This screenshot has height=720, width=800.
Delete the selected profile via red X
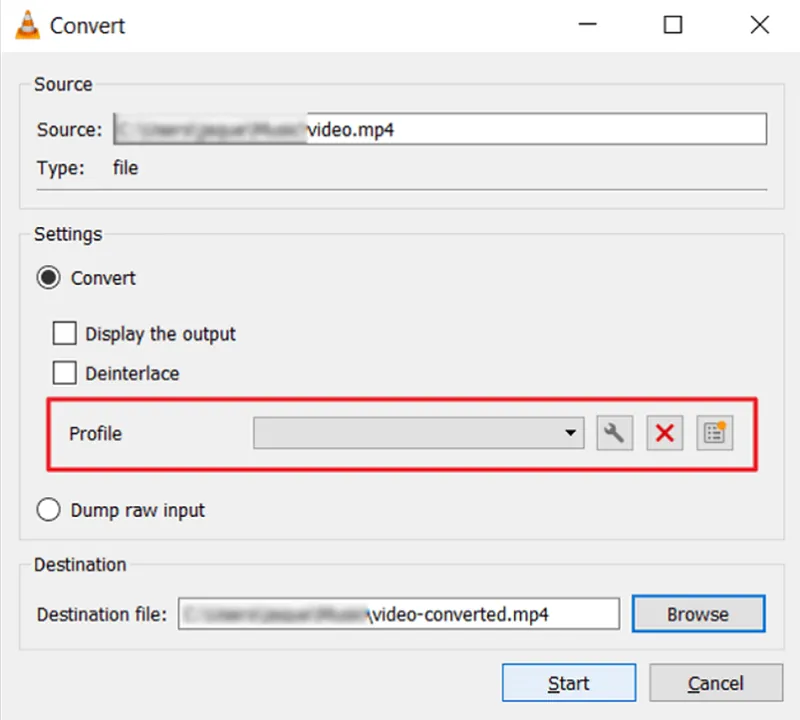coord(664,433)
